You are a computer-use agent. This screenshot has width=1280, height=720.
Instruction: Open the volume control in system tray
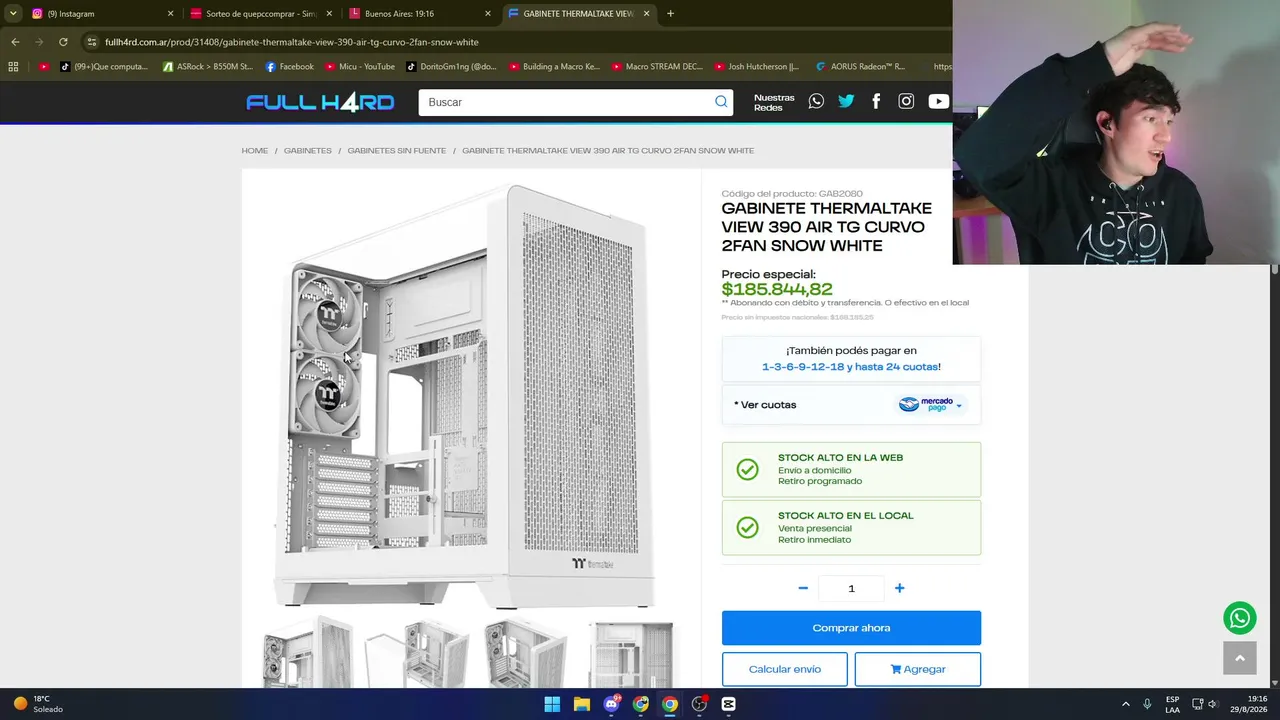click(x=1214, y=704)
